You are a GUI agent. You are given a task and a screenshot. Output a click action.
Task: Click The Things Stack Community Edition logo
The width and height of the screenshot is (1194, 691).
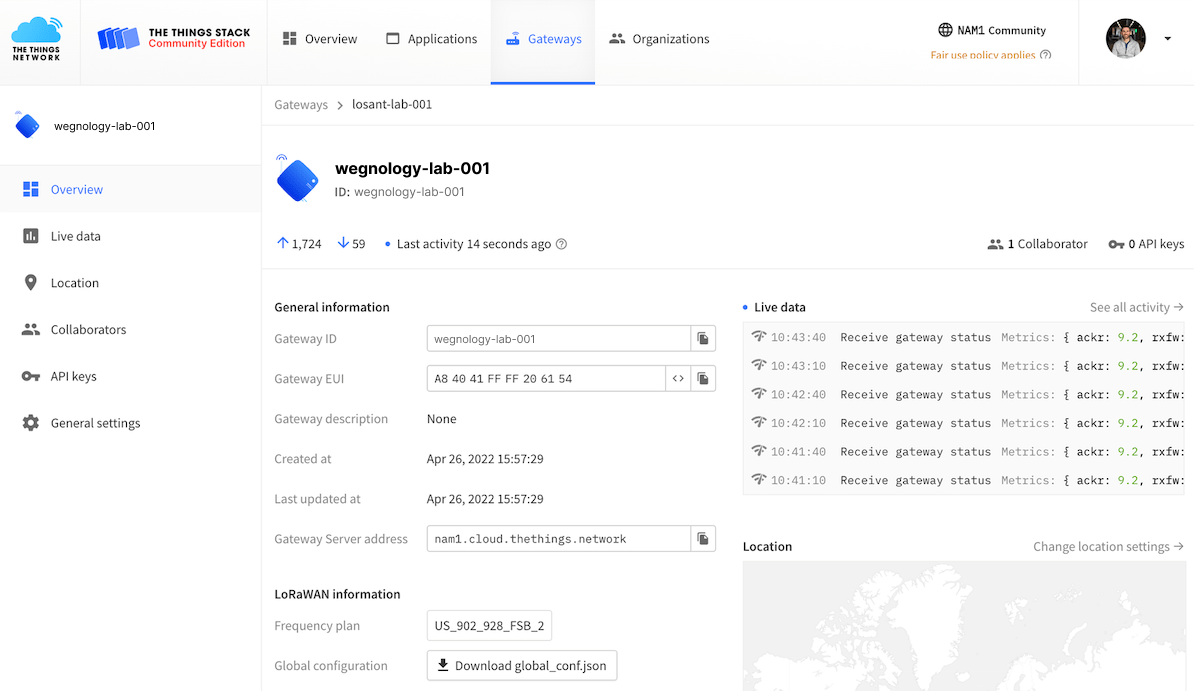click(x=174, y=38)
